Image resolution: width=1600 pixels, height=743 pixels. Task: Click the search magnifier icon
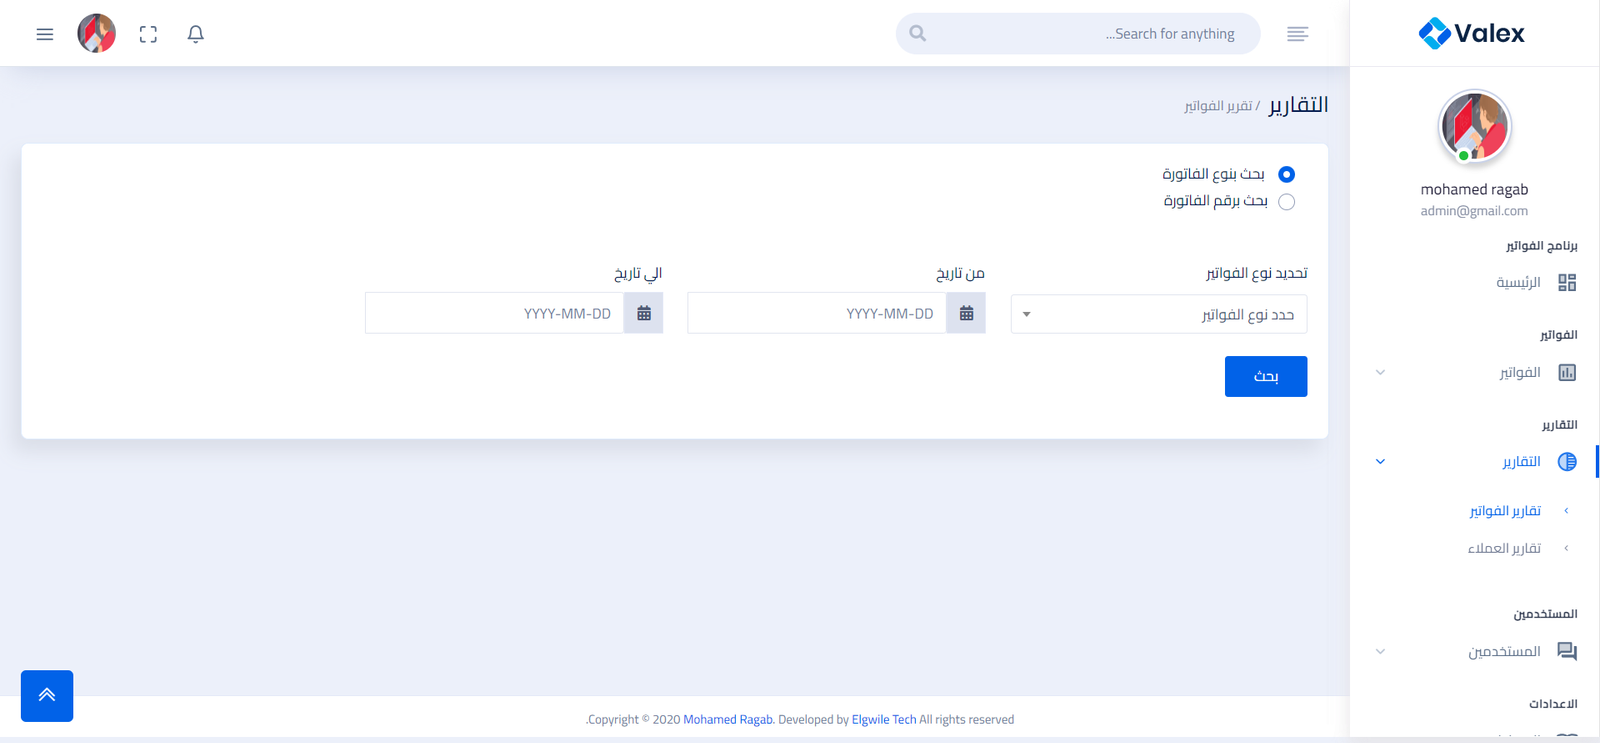pos(917,34)
